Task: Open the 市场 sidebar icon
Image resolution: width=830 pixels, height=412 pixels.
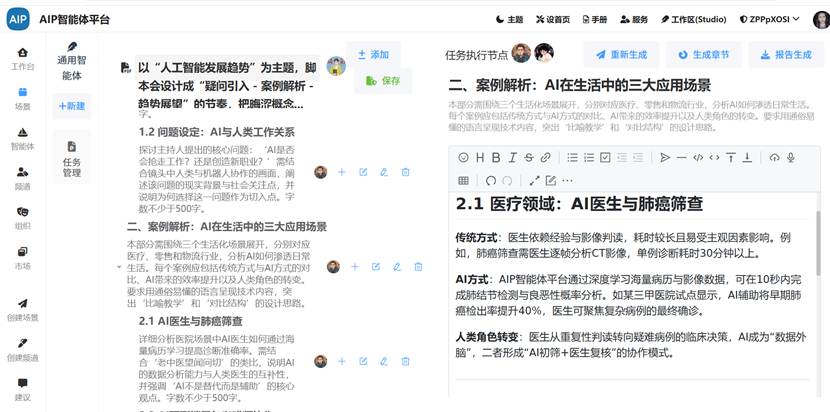Action: pyautogui.click(x=22, y=258)
